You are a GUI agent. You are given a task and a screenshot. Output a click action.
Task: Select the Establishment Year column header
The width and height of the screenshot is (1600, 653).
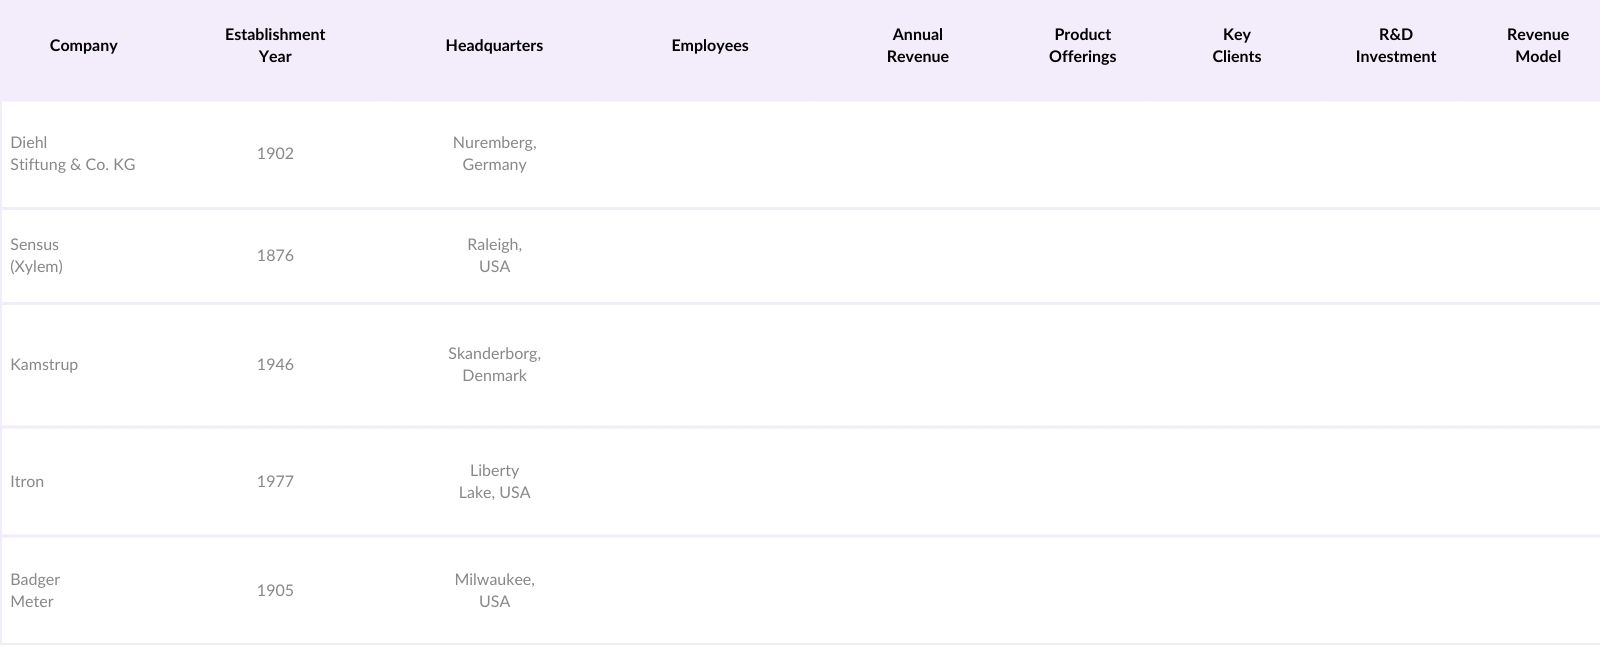point(275,46)
